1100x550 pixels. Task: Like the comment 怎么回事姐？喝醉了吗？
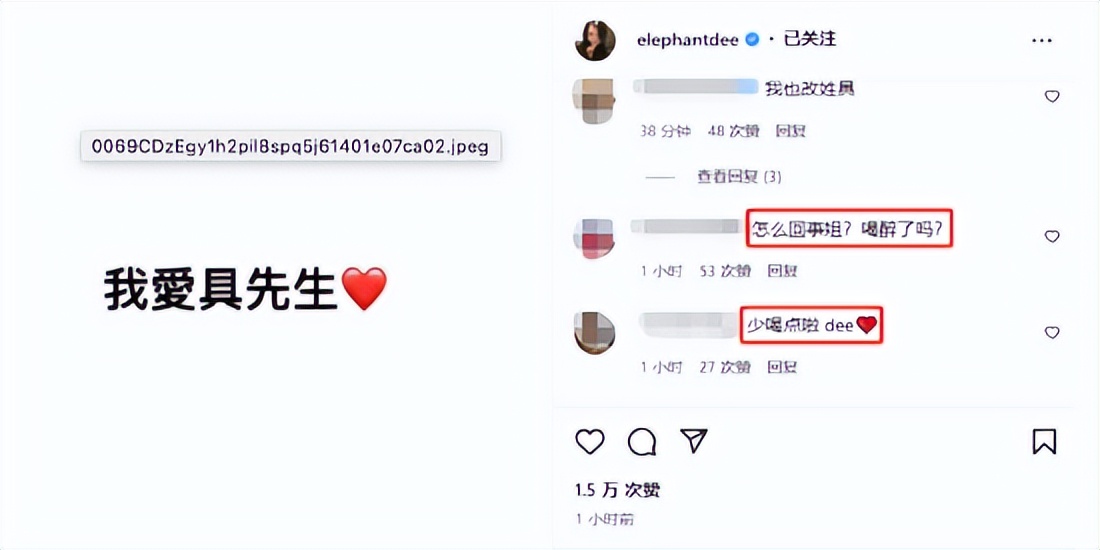[1052, 236]
